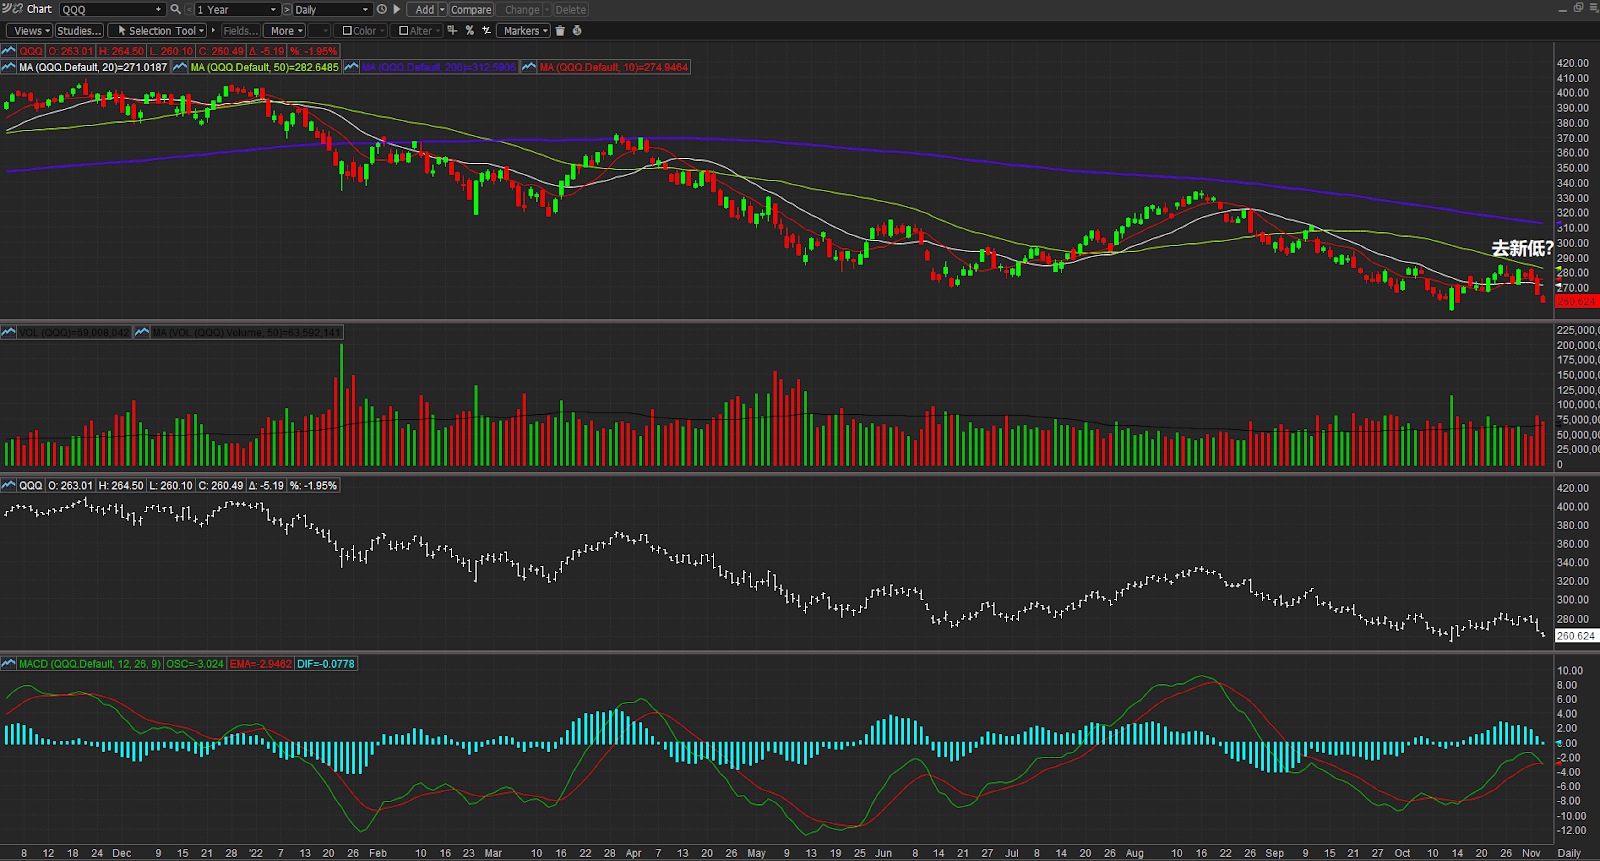Click the percent scale icon
The width and height of the screenshot is (1600, 861).
click(469, 30)
